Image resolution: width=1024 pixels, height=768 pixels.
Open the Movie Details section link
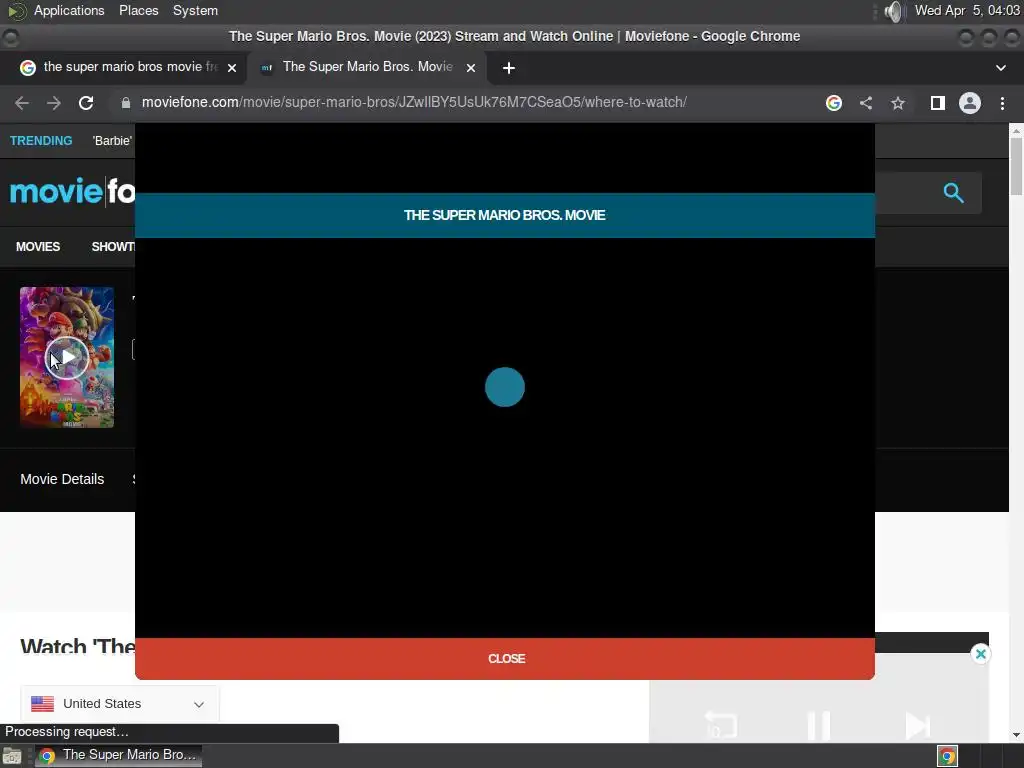62,479
